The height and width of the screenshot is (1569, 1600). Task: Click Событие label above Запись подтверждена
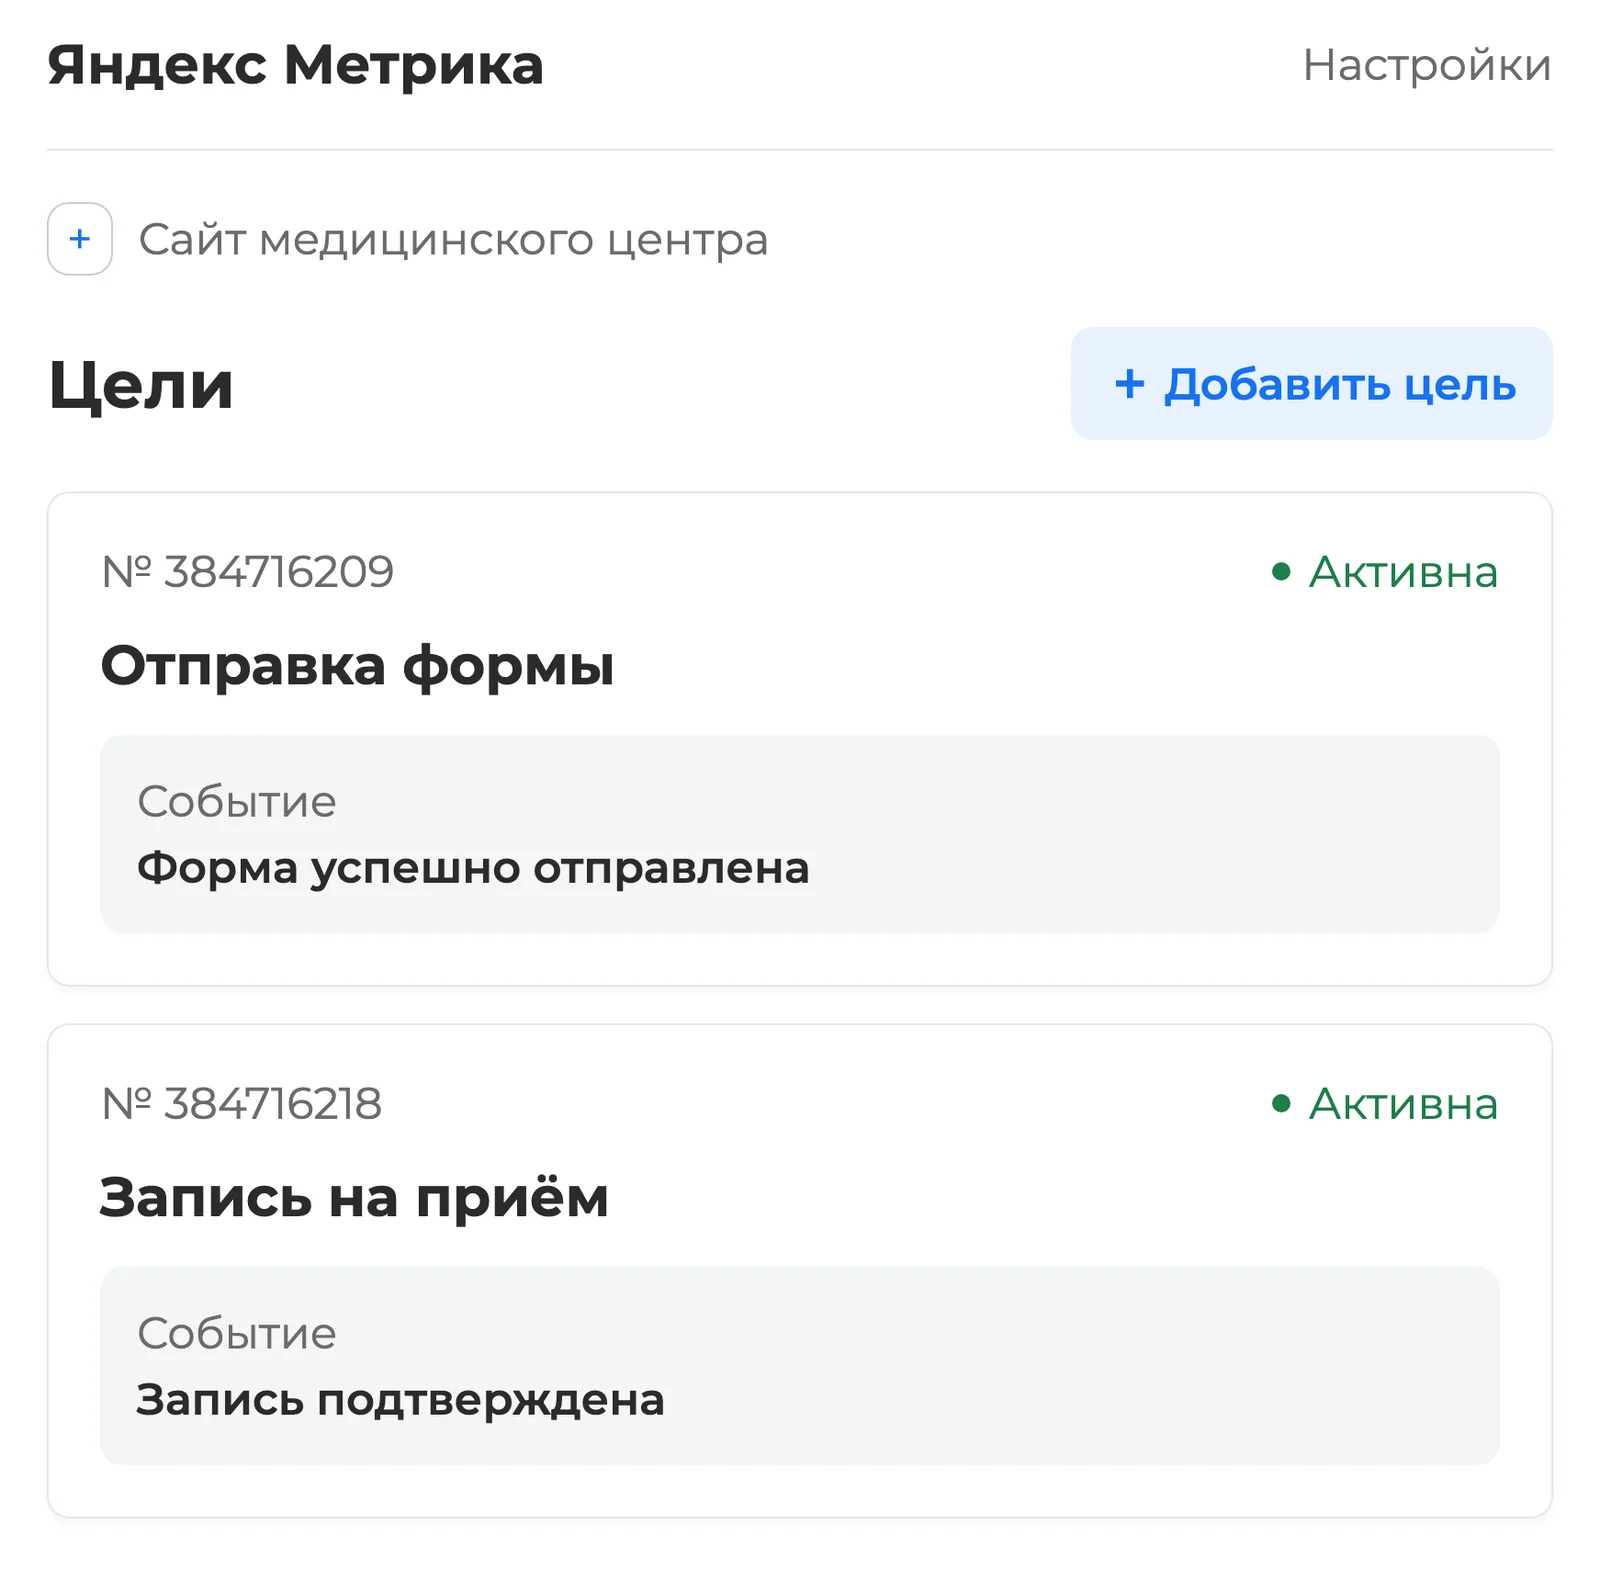coord(237,1334)
